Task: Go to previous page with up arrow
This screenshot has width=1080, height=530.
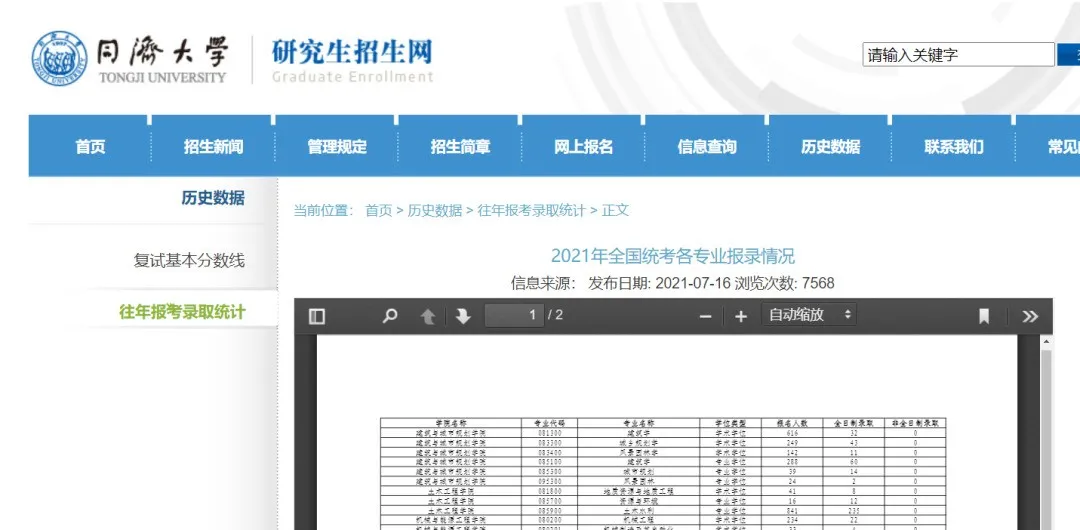Action: point(428,316)
